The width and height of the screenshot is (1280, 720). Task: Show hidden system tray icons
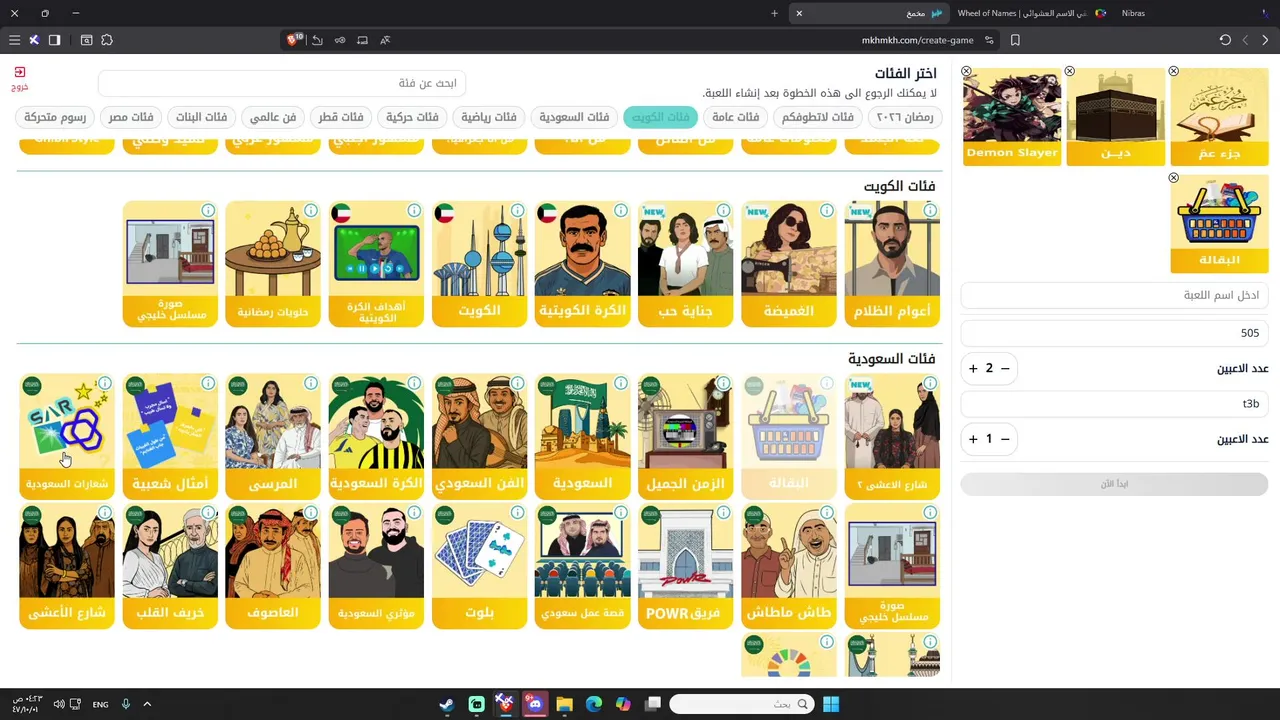point(147,704)
